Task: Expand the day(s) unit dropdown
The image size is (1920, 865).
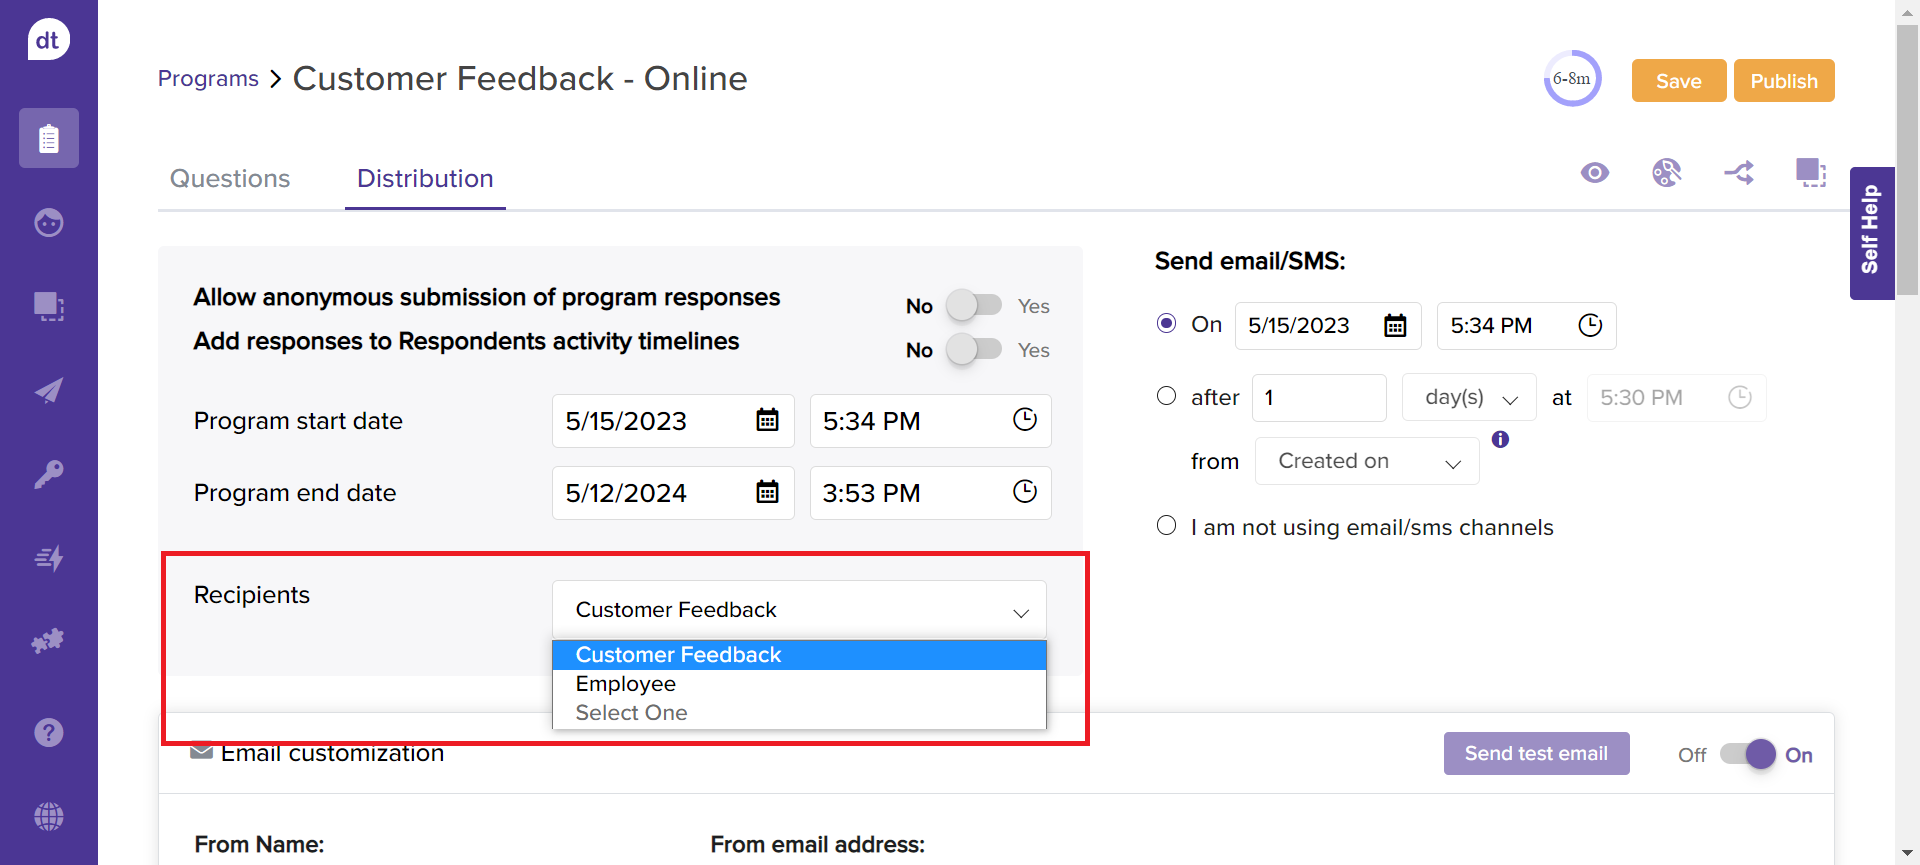Action: 1469,398
